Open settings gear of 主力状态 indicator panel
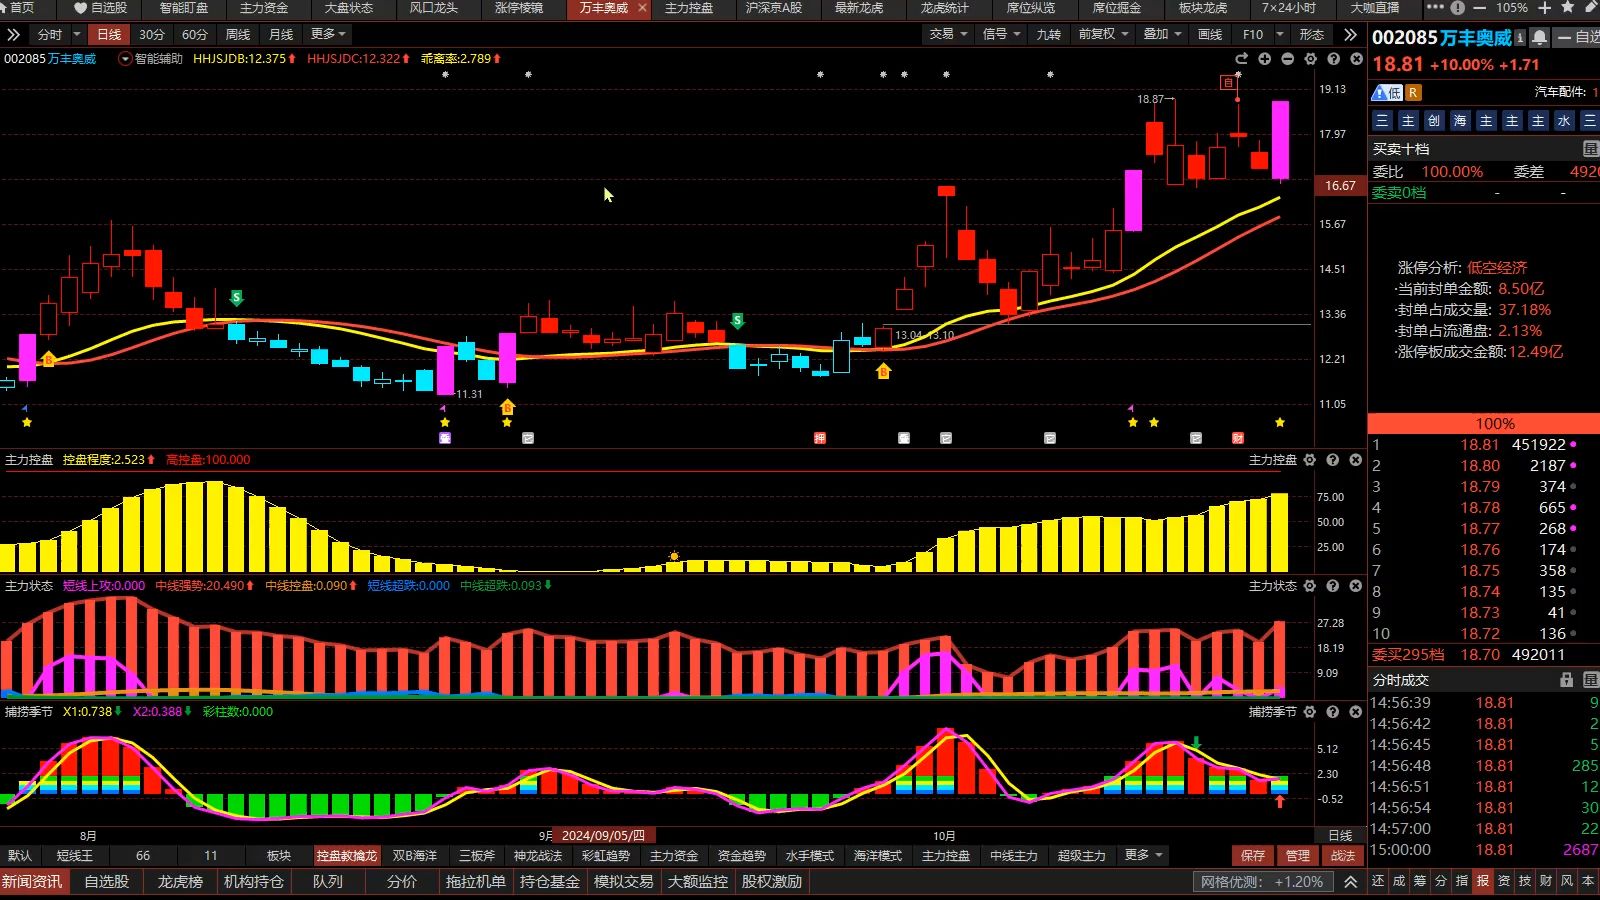 click(x=1310, y=586)
